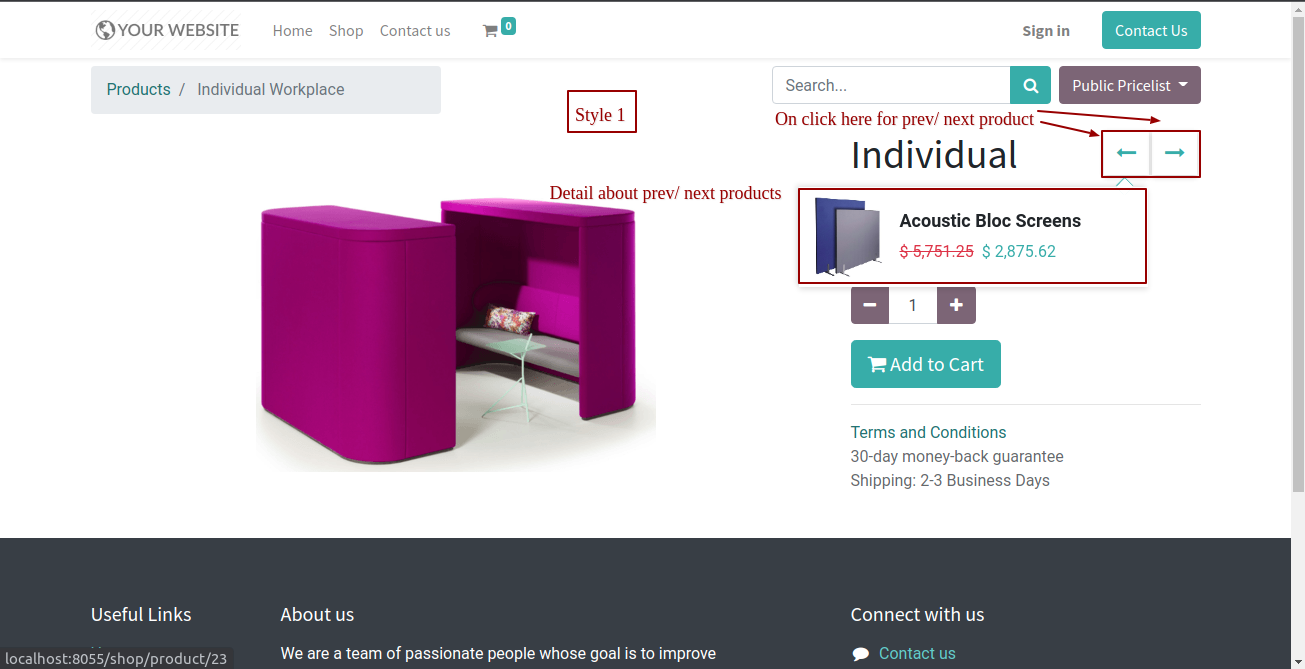
Task: Click the globe logo of Your Website
Action: 105,31
